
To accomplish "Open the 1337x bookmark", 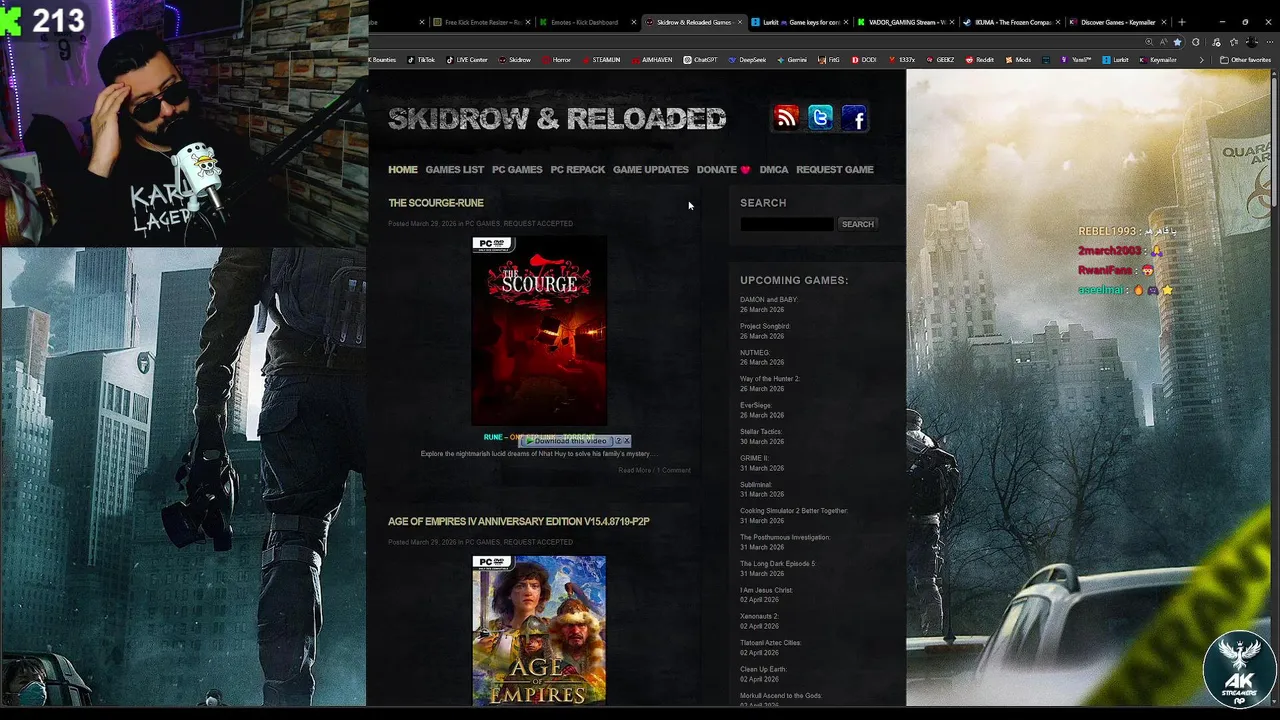I will 901,60.
